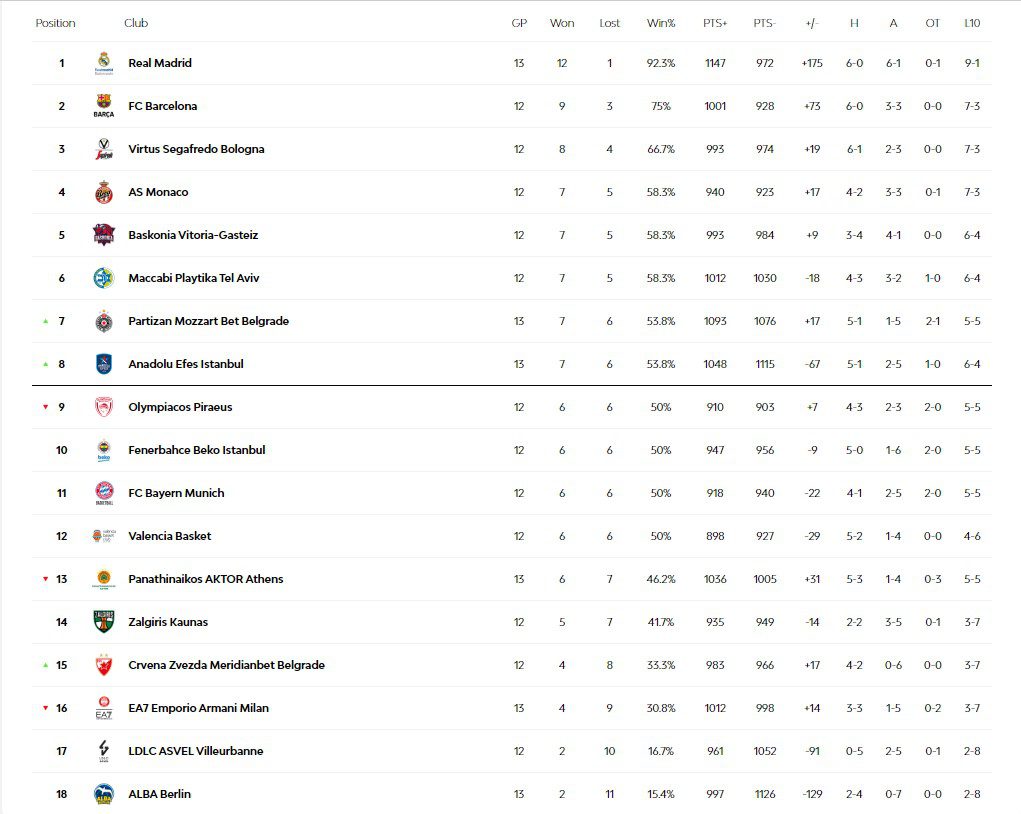Screen dimensions: 1021x814
Task: Open the Partizan Mozzart Bet Belgrade link
Action: pos(208,321)
